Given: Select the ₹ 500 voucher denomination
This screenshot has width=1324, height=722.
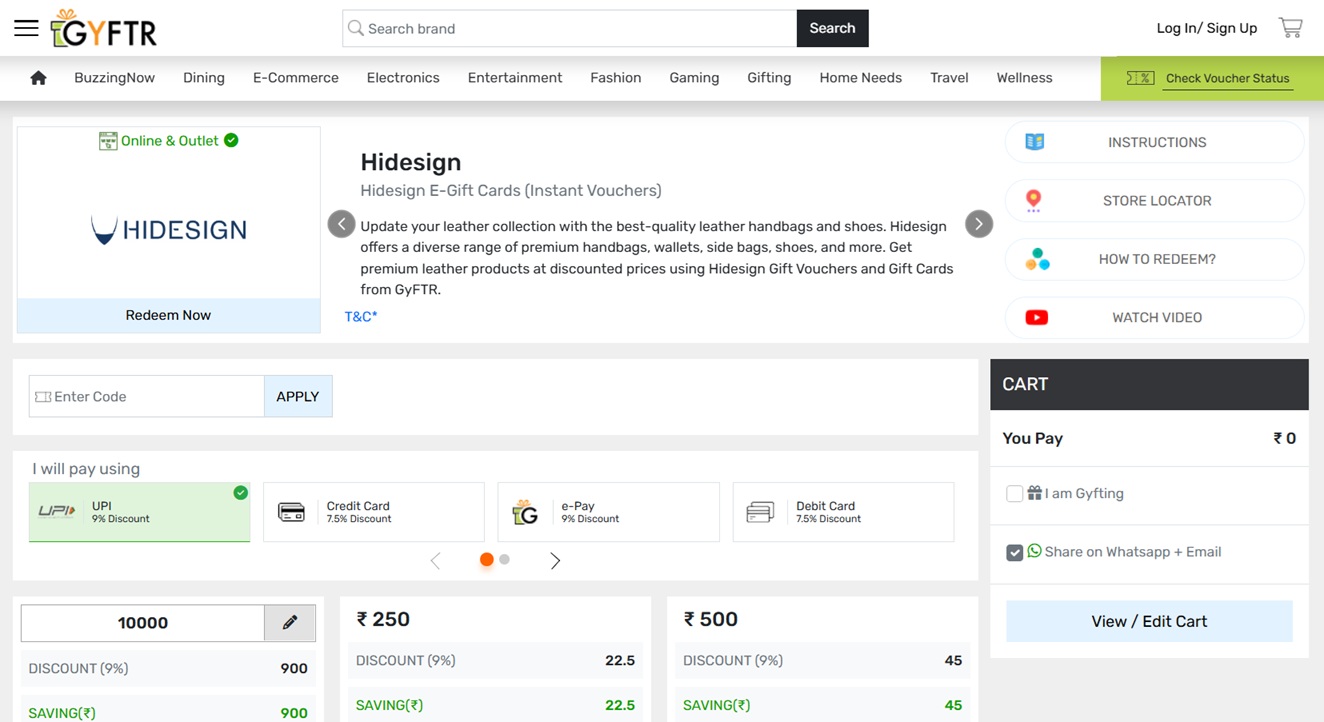Looking at the screenshot, I should [x=710, y=619].
